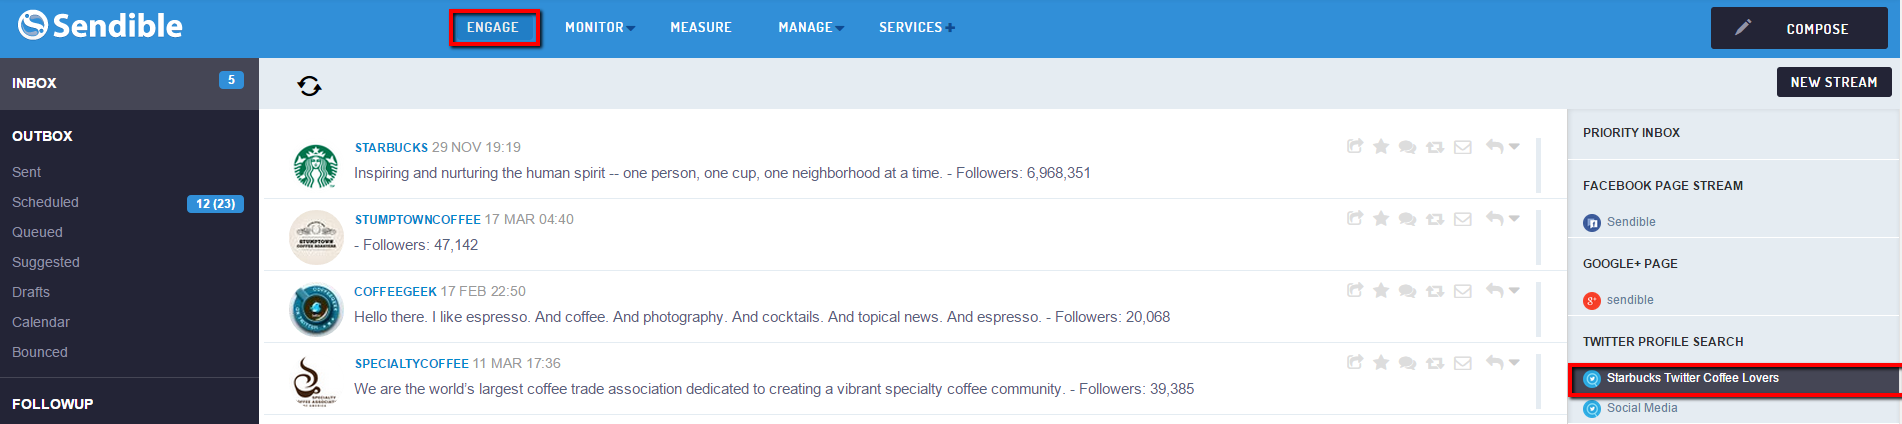Open the Scheduled outbox folder

(x=45, y=202)
